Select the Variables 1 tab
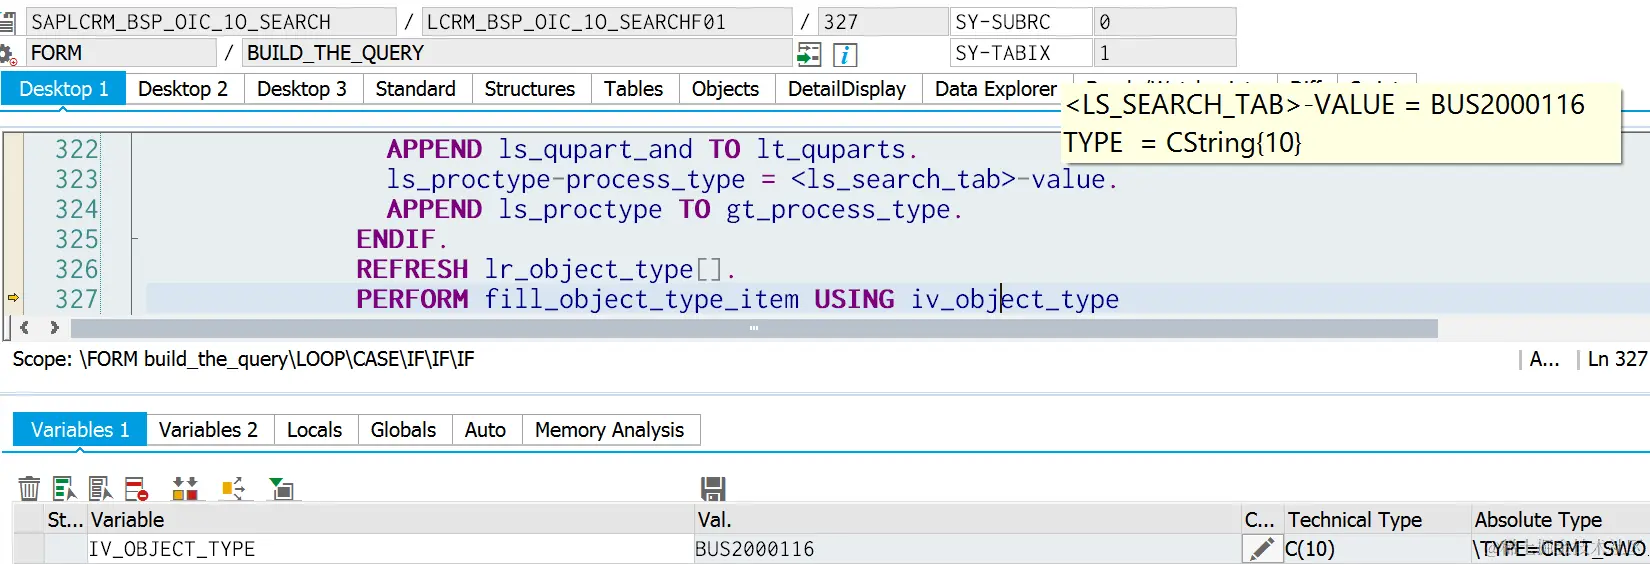 [x=80, y=430]
